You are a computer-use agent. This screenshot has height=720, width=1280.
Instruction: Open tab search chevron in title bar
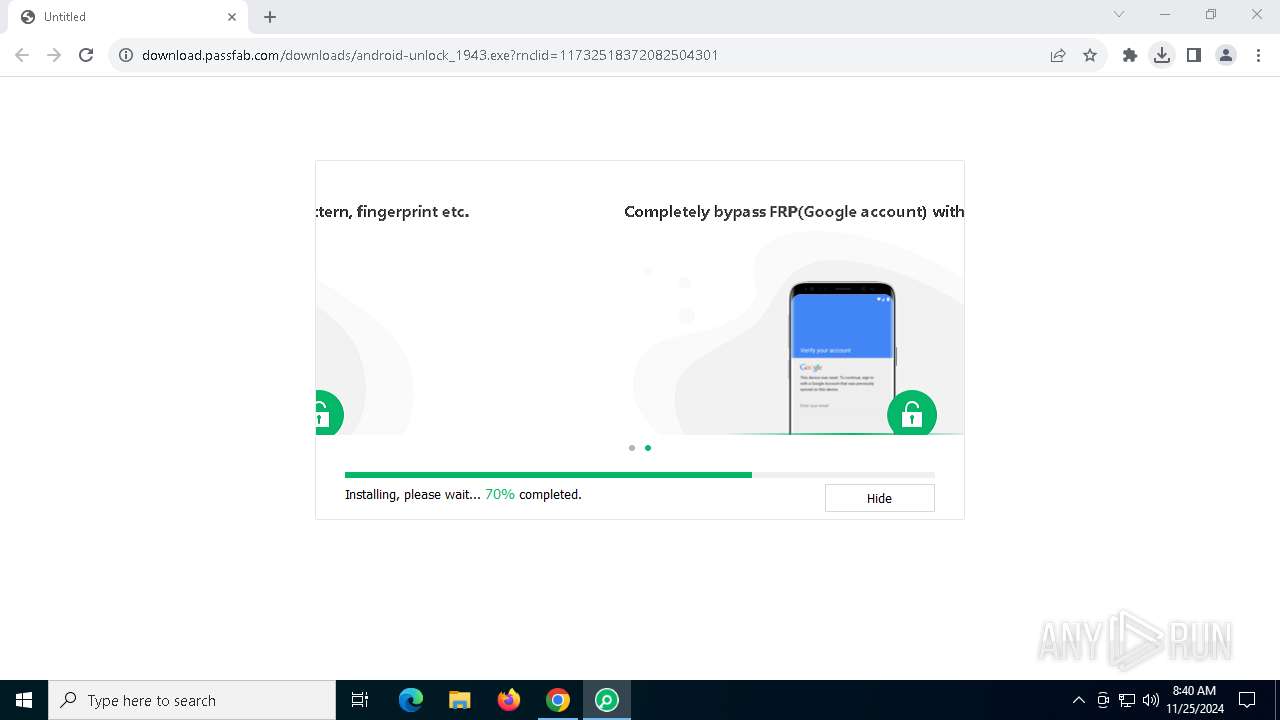(1119, 14)
